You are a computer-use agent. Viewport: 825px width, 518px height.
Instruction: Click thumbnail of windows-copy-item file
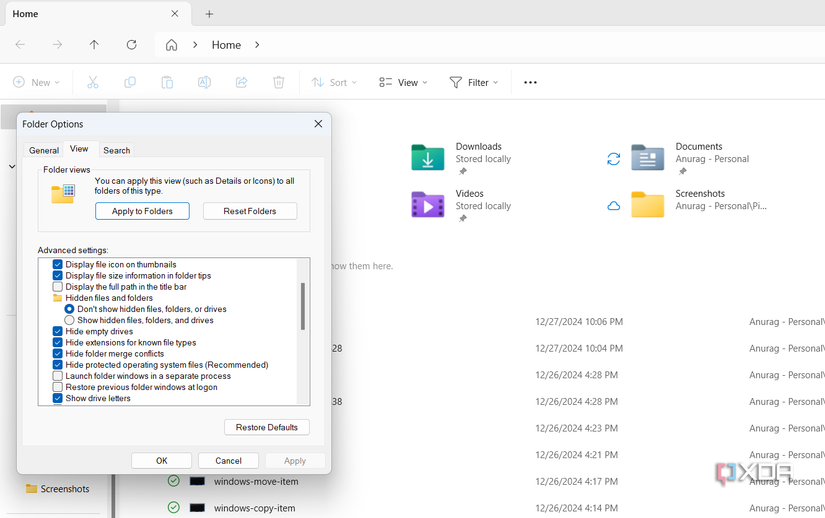pos(197,507)
